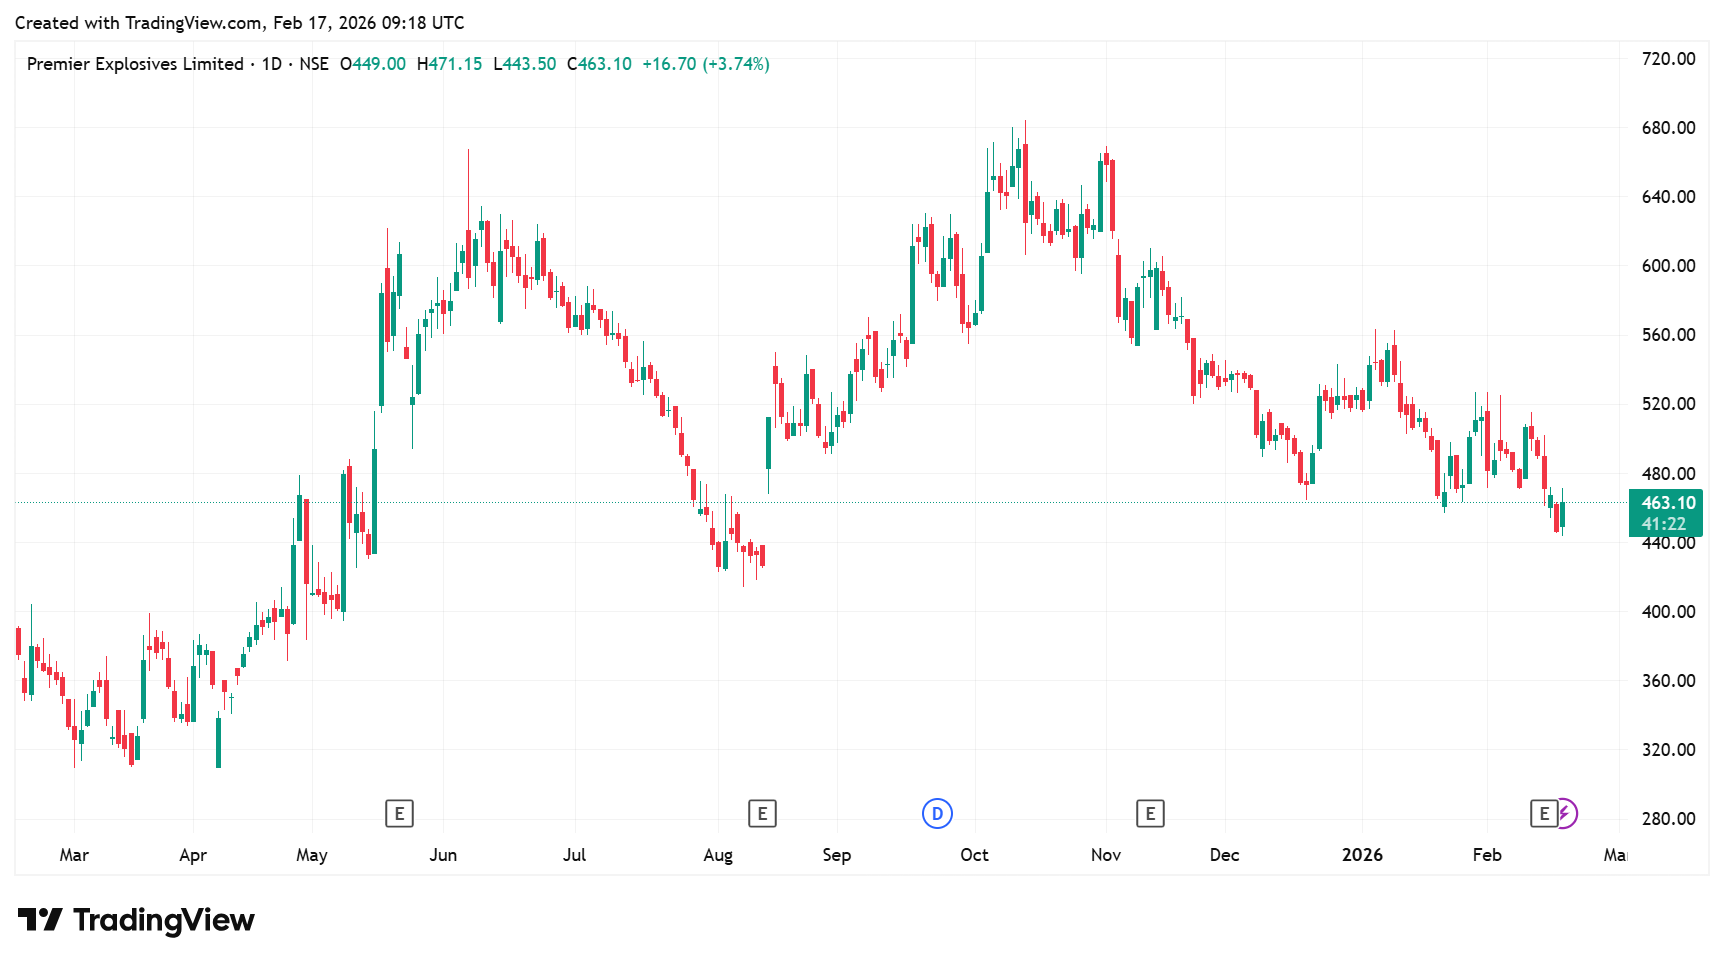Click the blue dividend D marker
1724x965 pixels.
coord(937,814)
